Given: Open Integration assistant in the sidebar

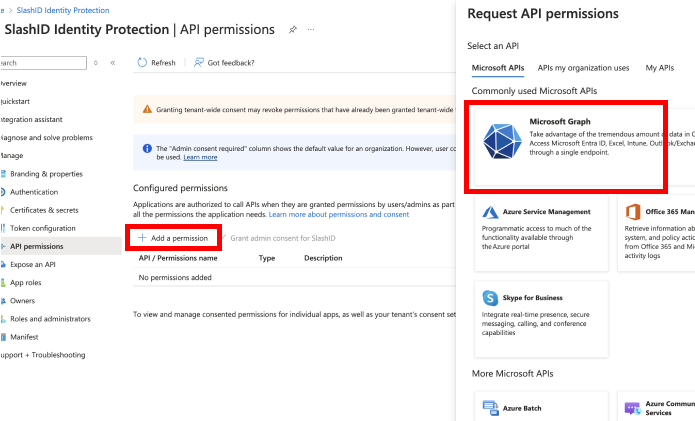Looking at the screenshot, I should (x=31, y=120).
